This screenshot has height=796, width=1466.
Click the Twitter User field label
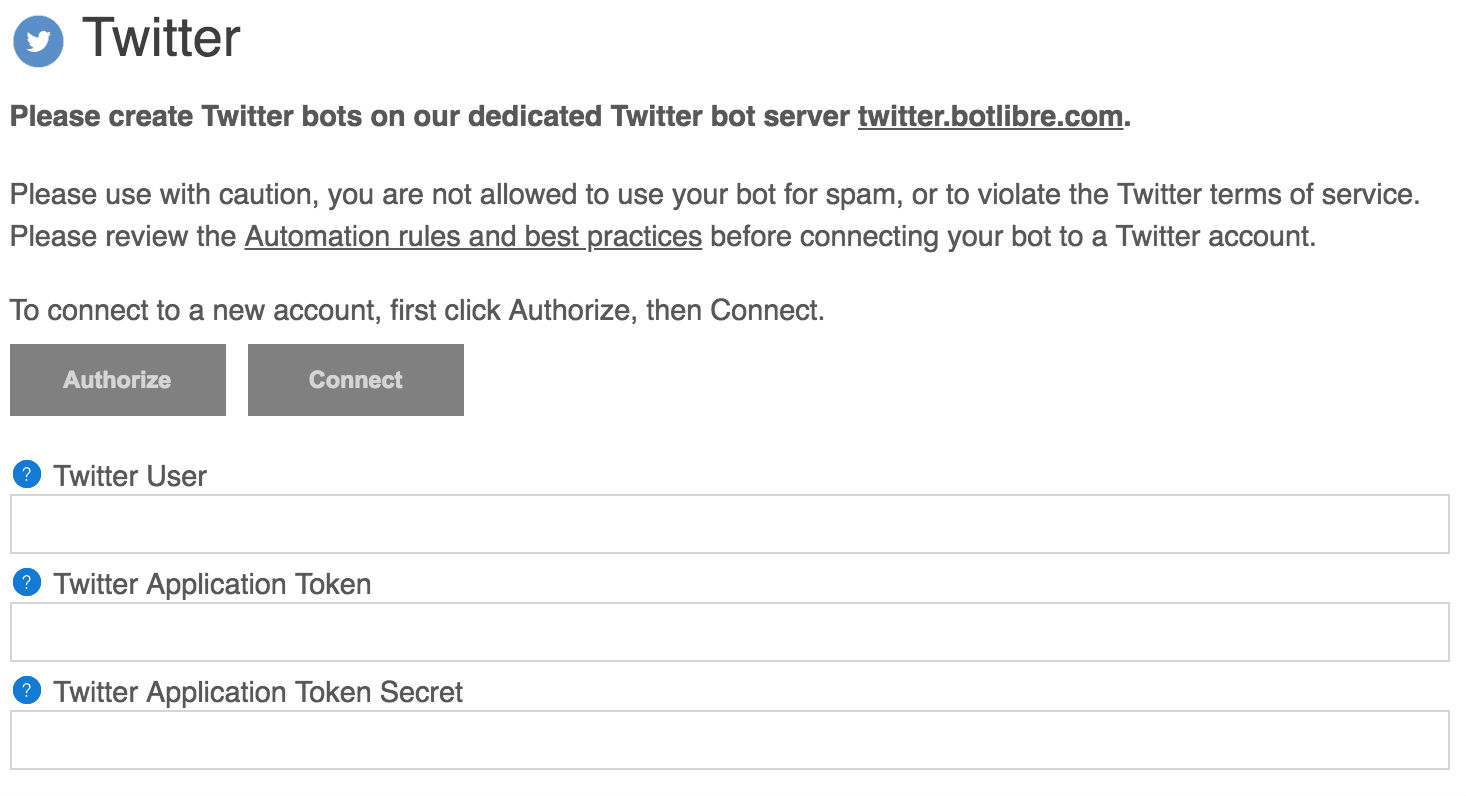pyautogui.click(x=130, y=476)
